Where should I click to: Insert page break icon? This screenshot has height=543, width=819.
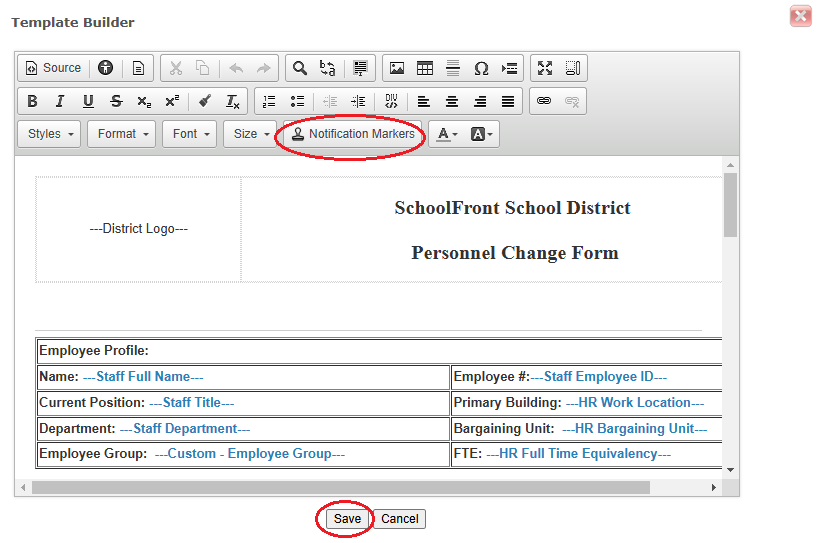coord(509,68)
